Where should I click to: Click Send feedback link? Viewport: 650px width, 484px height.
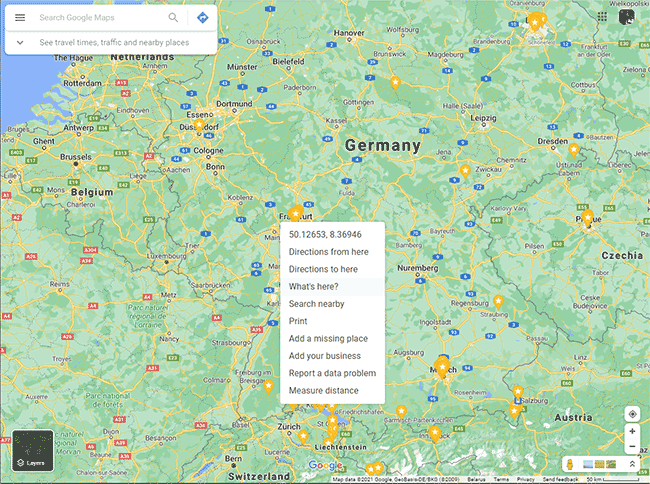(560, 479)
